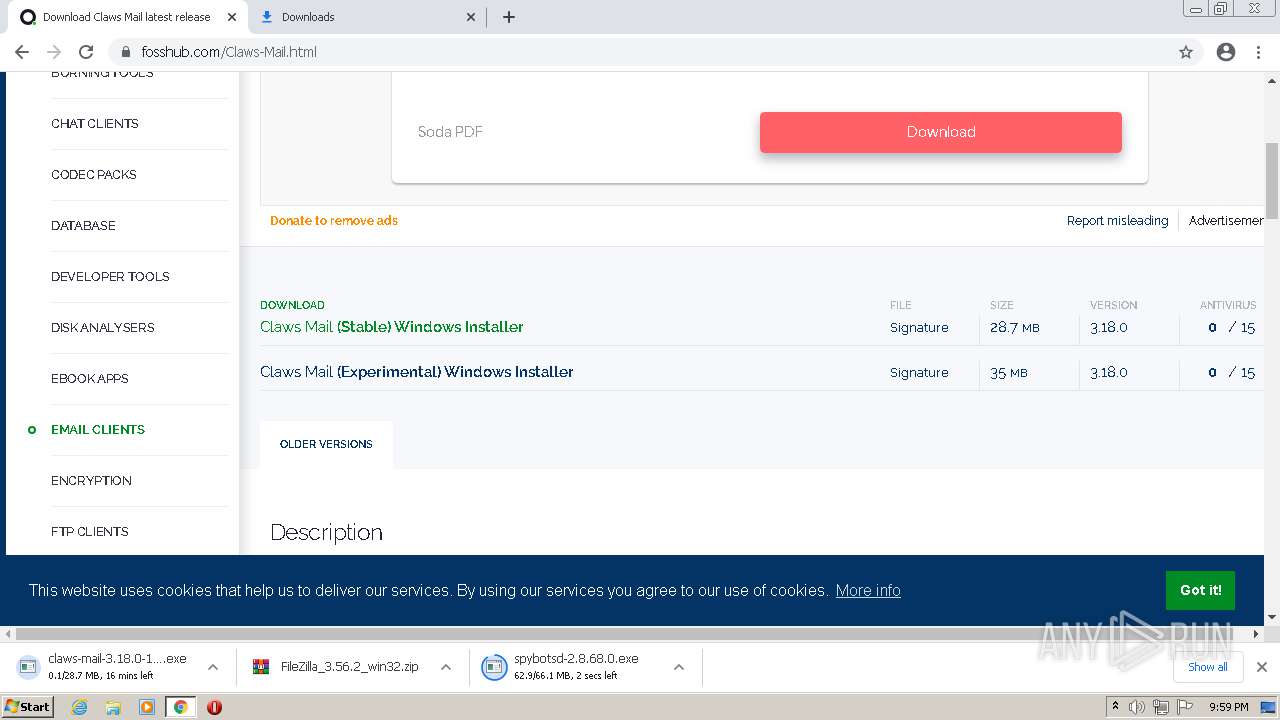Viewport: 1280px width, 720px height.
Task: Open the red shield taskbar icon
Action: pyautogui.click(x=214, y=707)
